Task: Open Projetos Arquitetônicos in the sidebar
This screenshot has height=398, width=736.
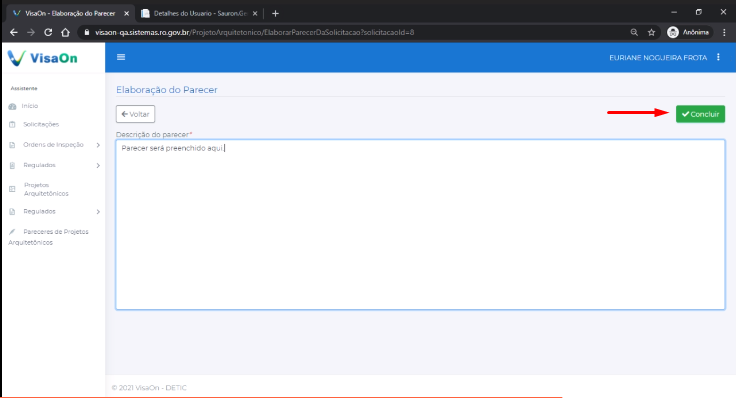Action: point(46,189)
